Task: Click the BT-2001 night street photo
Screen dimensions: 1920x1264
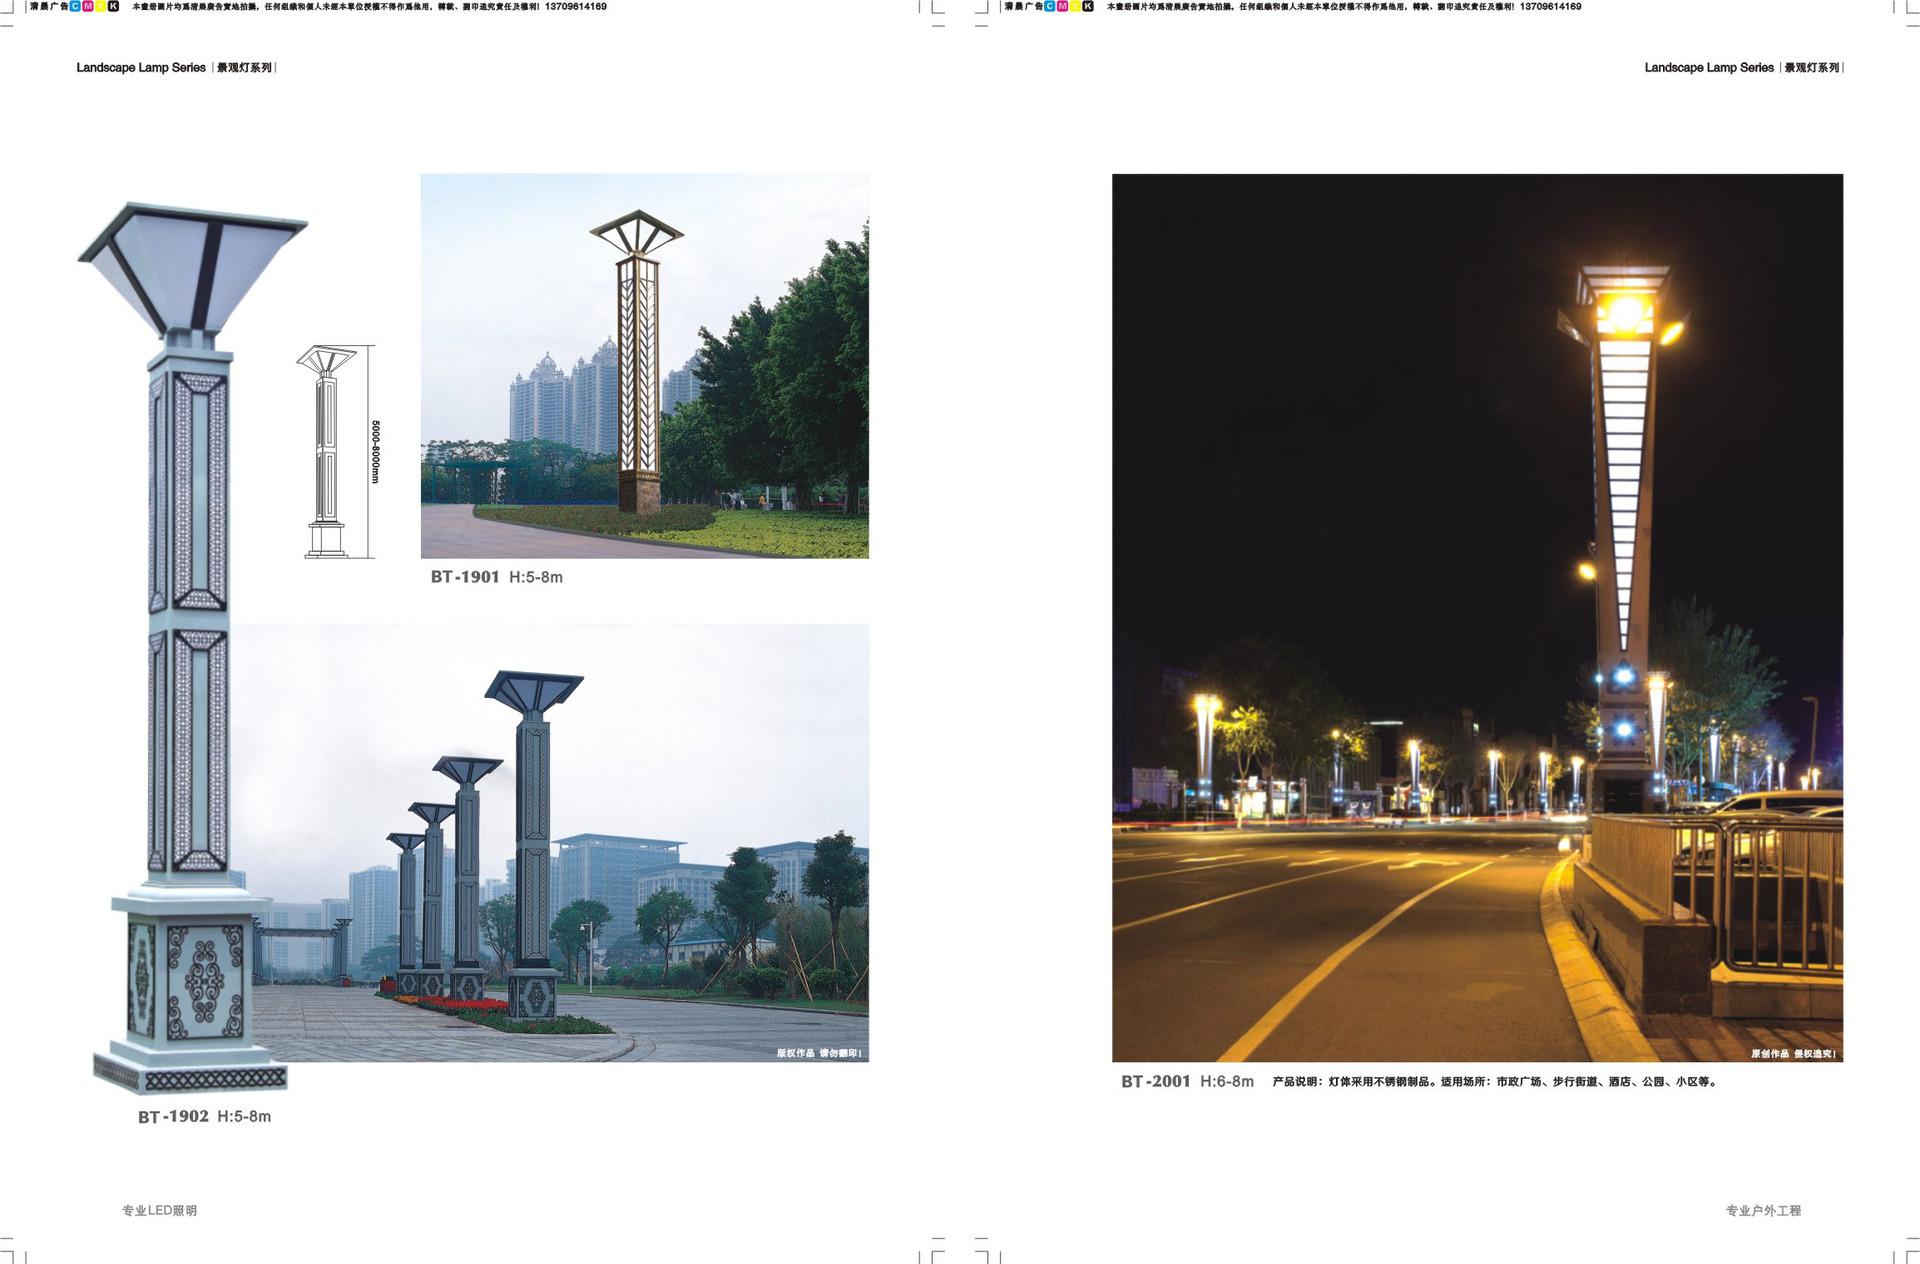Action: tap(1477, 617)
